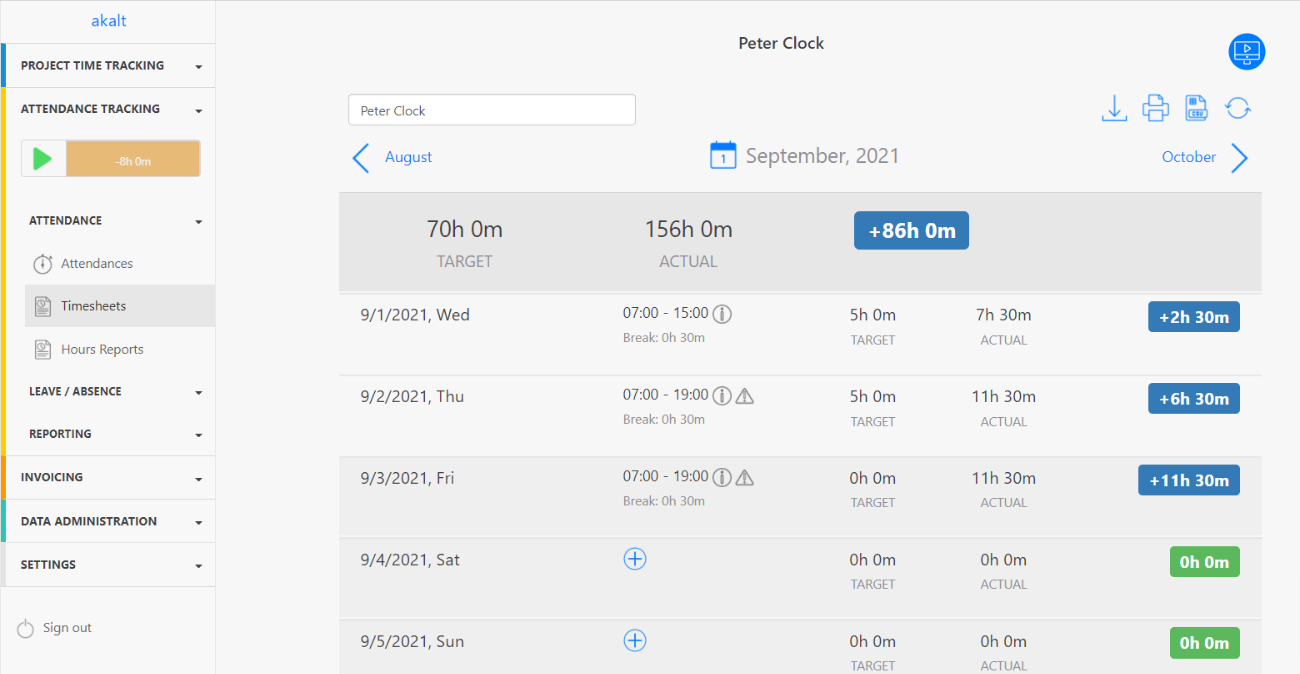
Task: Click the warning icon on the 9/2/2021 row
Action: tap(744, 395)
